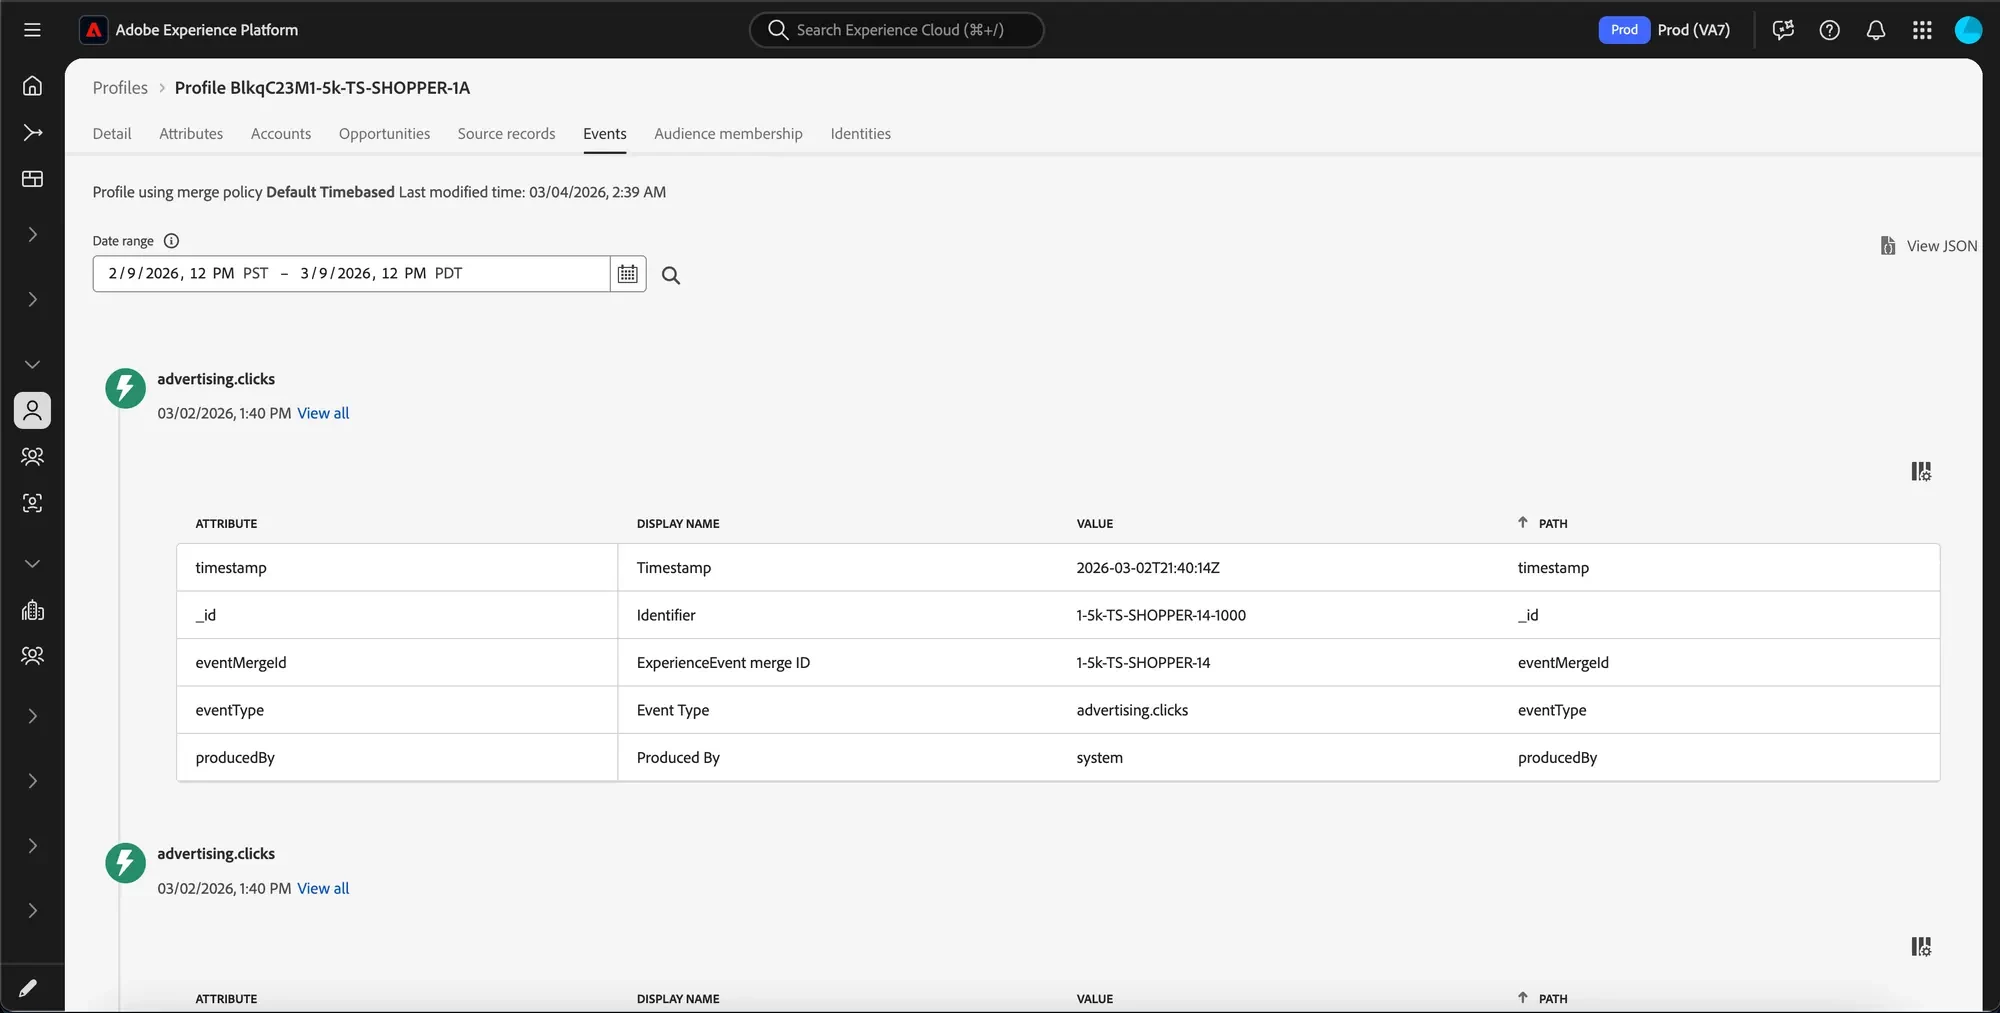The image size is (2000, 1013).
Task: Open the calendar date picker
Action: (x=628, y=274)
